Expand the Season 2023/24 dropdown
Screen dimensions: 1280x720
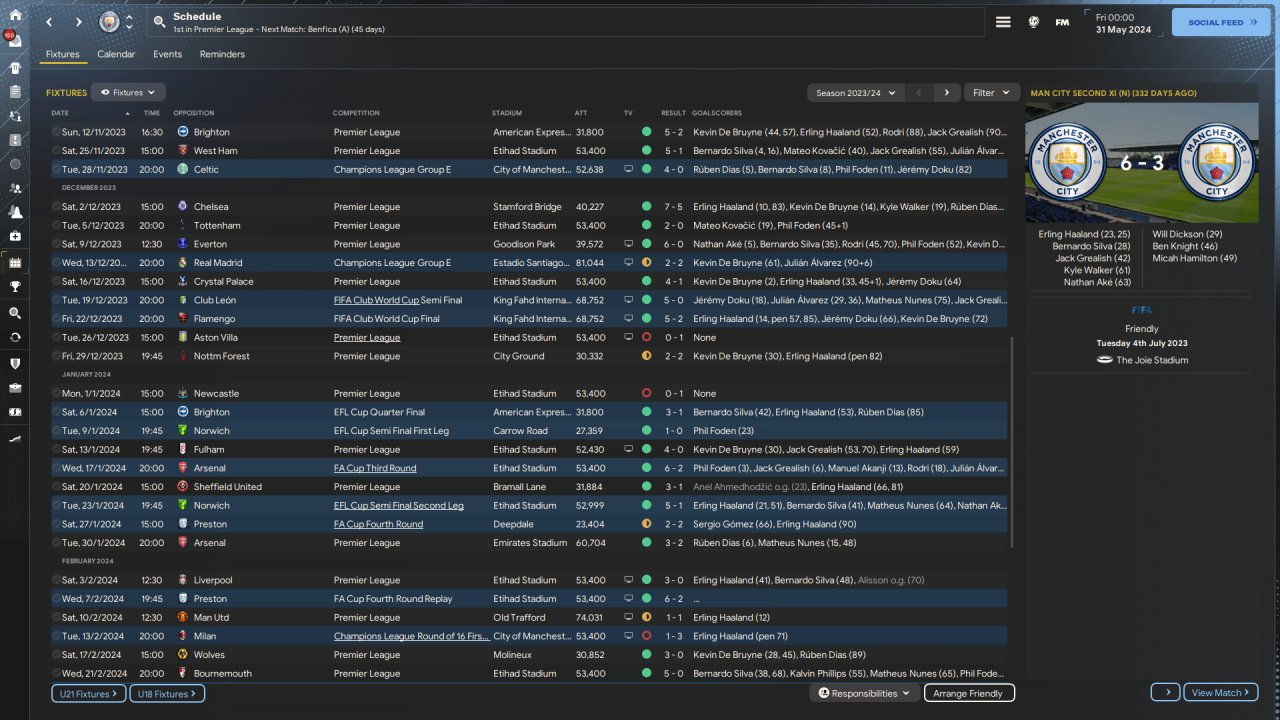point(854,93)
